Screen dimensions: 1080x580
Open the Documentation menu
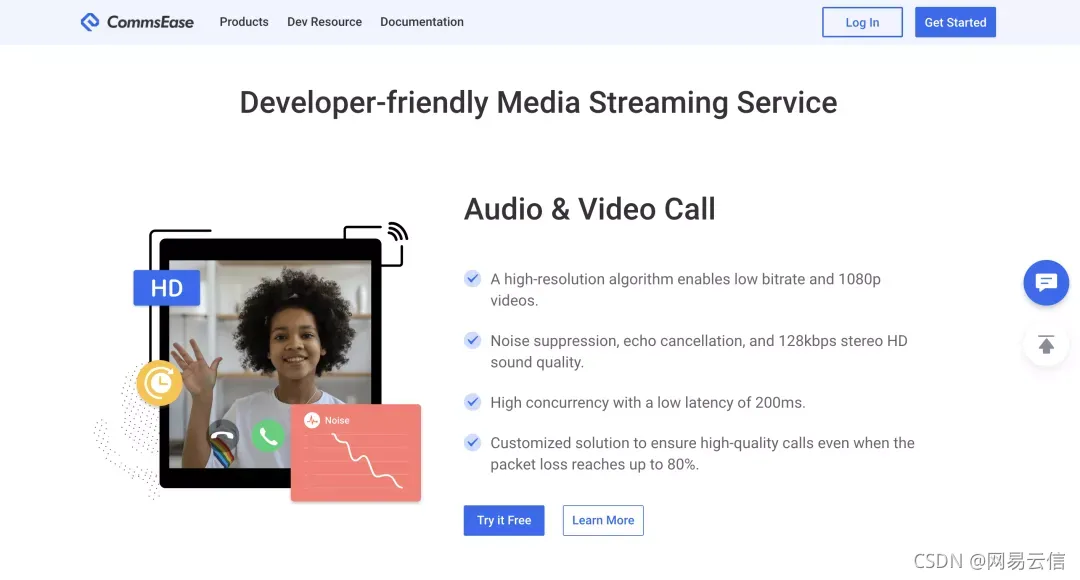pyautogui.click(x=422, y=22)
